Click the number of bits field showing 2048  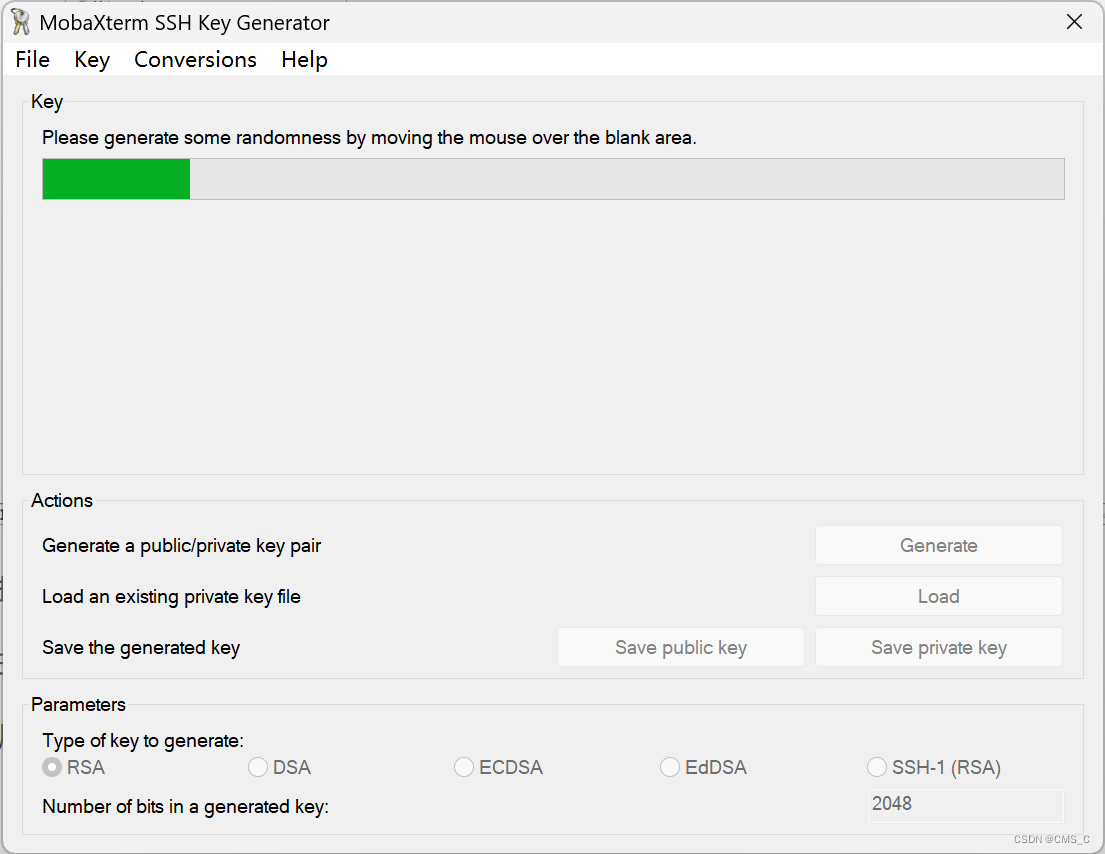pos(965,805)
